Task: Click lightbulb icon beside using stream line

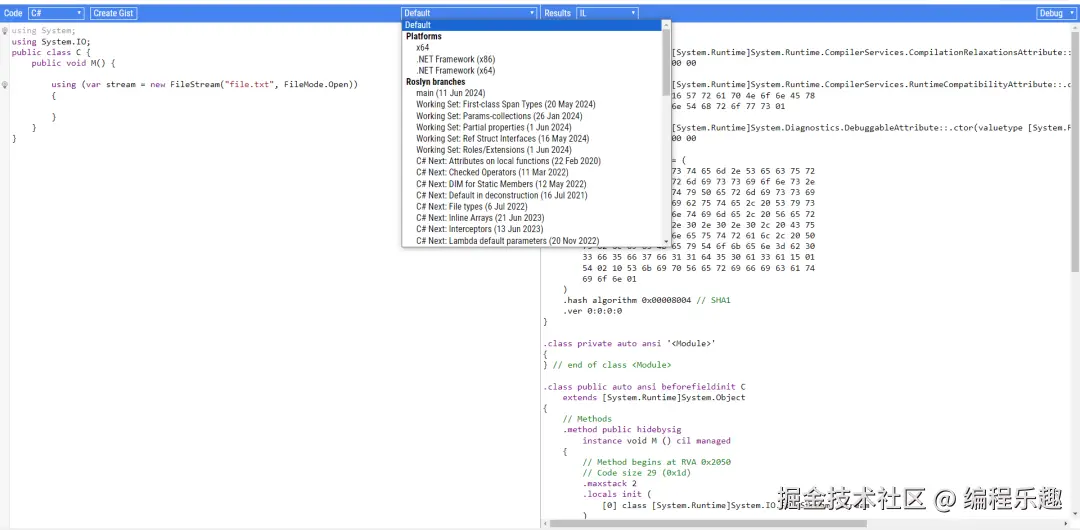Action: (x=5, y=85)
